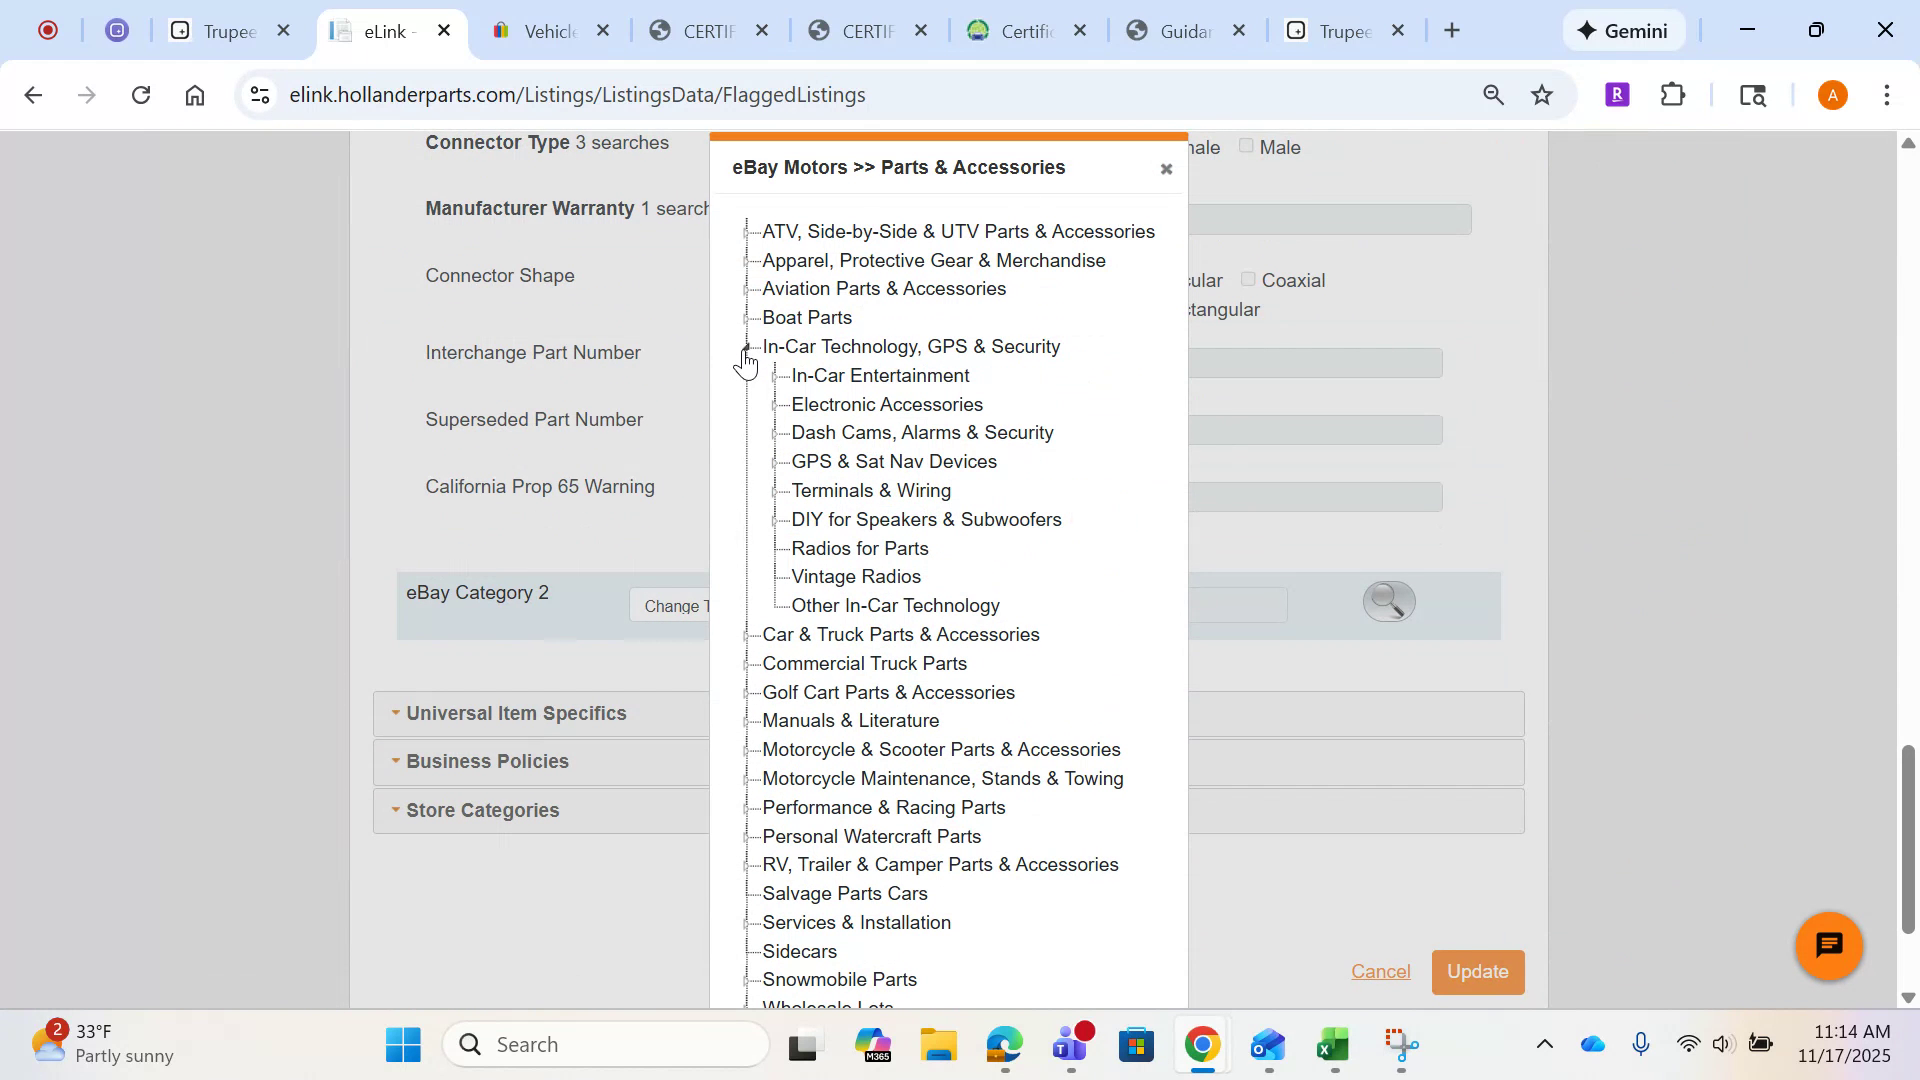Switch to the Vehicle browser tab

tap(548, 31)
